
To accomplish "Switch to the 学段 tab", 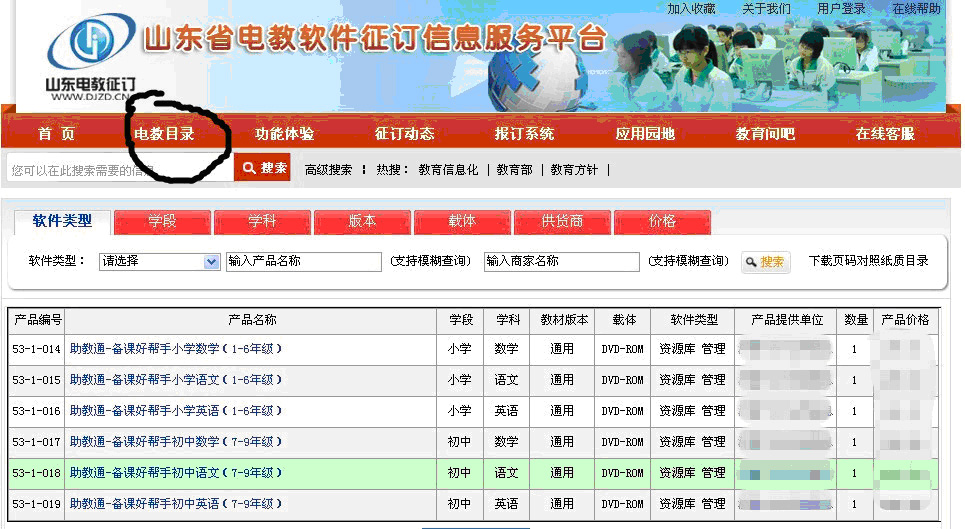I will [x=162, y=221].
